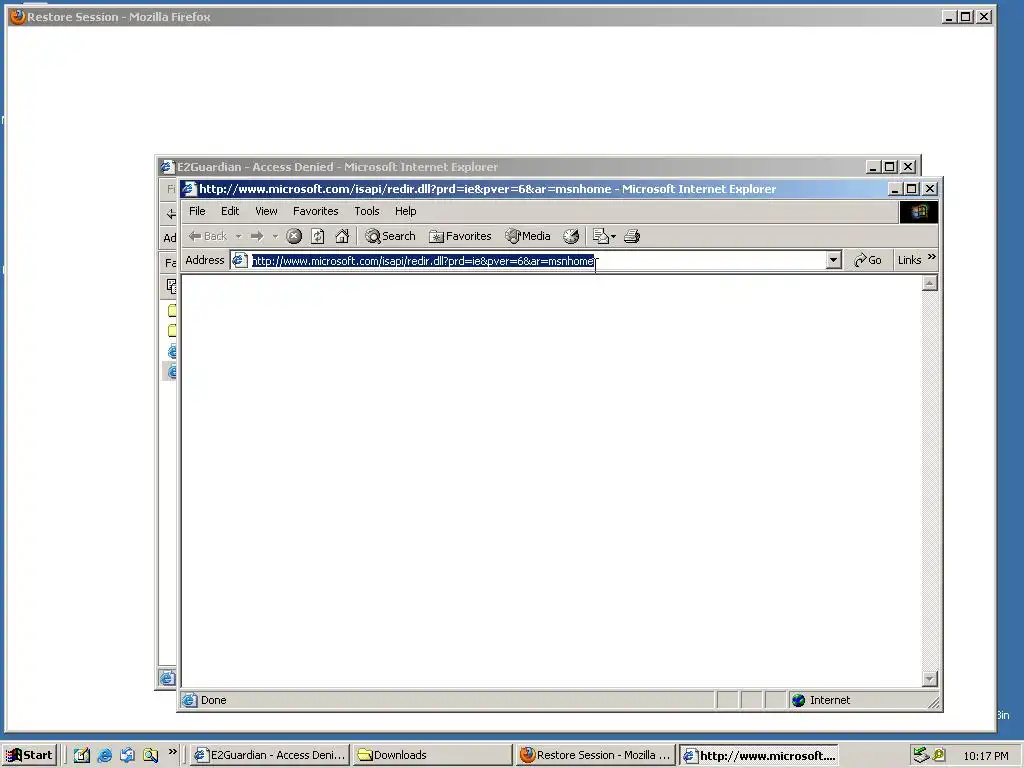Open the Search pane from toolbar
This screenshot has width=1024, height=768.
[390, 236]
